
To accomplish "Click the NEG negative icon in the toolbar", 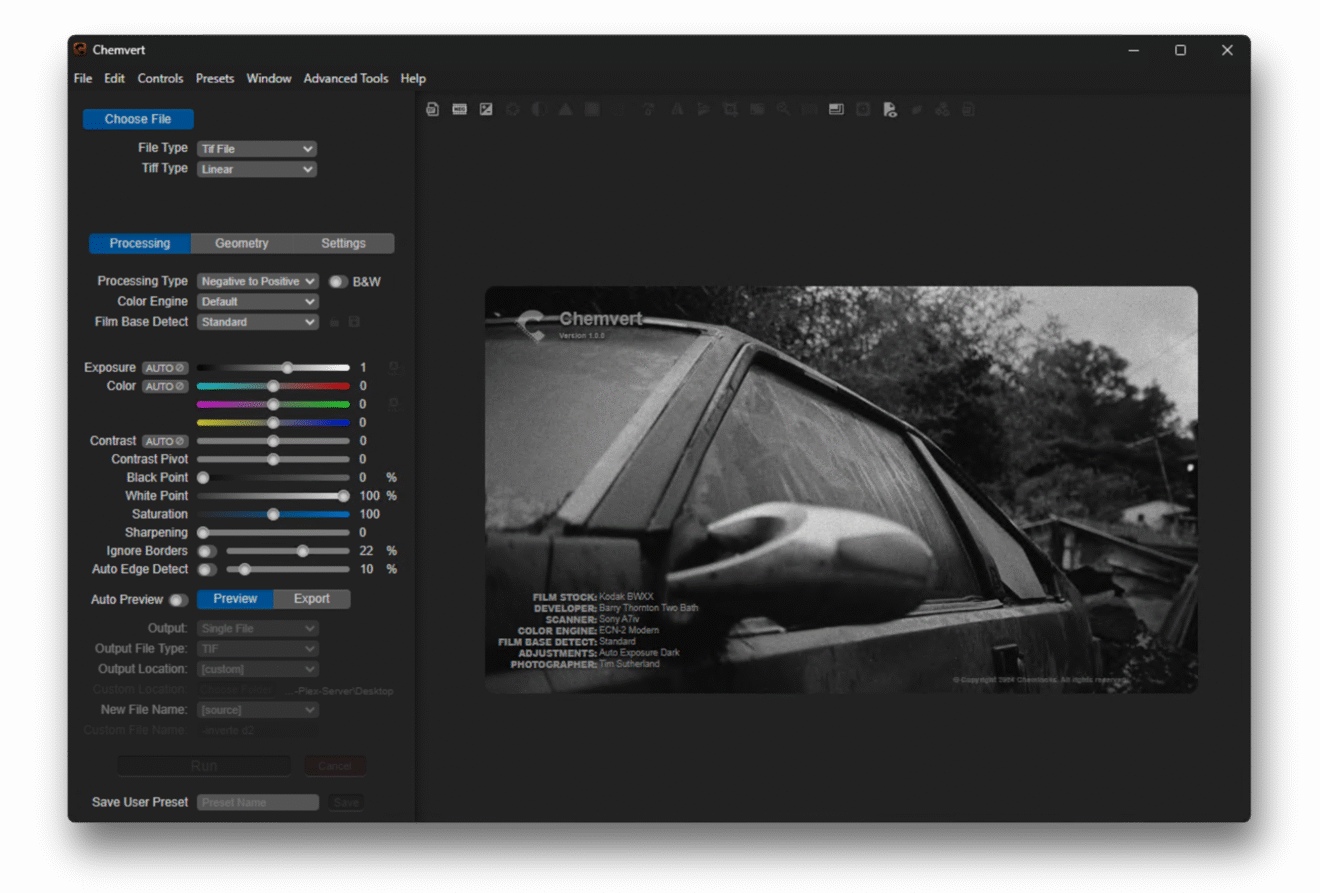I will 459,109.
